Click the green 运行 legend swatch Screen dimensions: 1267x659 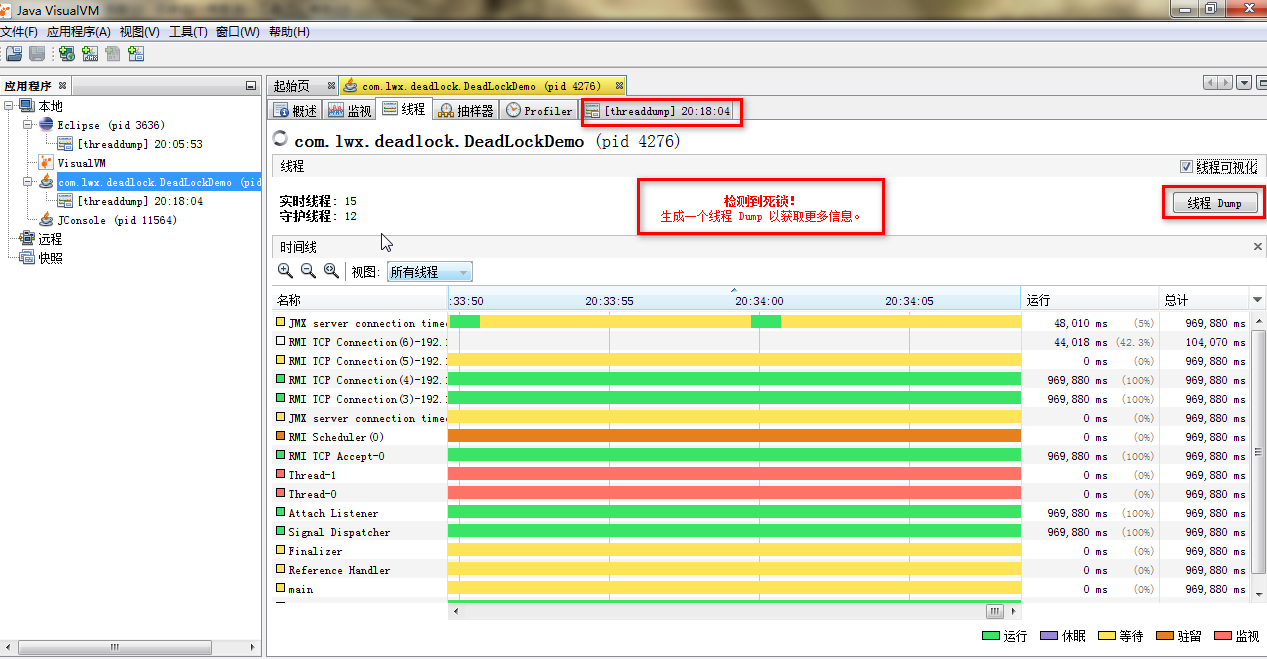pyautogui.click(x=990, y=635)
